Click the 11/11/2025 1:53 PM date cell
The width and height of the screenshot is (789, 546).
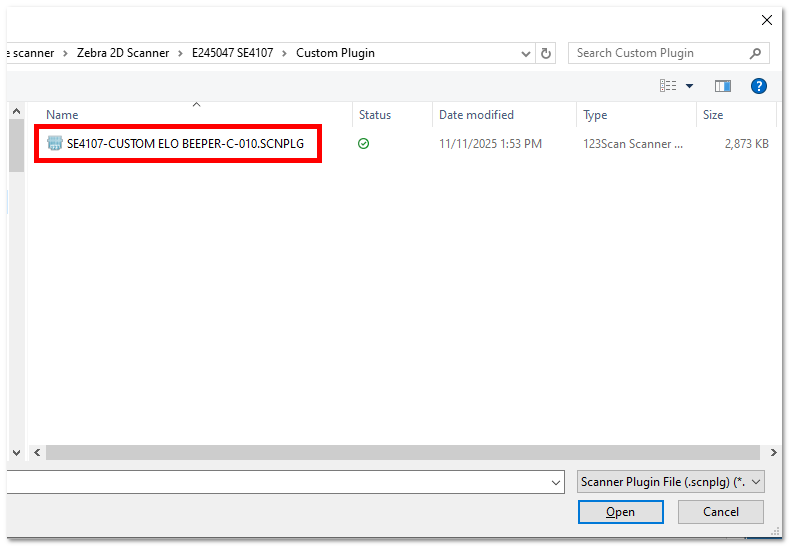[490, 144]
